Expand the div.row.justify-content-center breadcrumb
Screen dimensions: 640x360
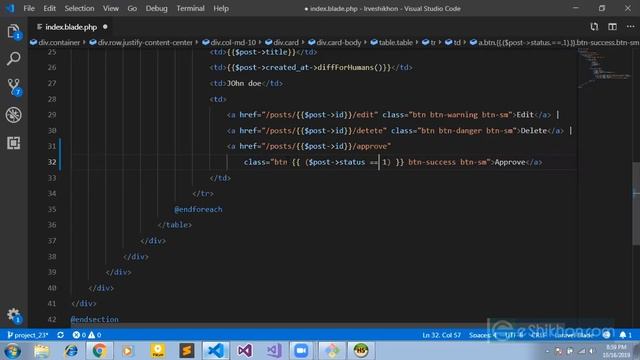[x=141, y=42]
